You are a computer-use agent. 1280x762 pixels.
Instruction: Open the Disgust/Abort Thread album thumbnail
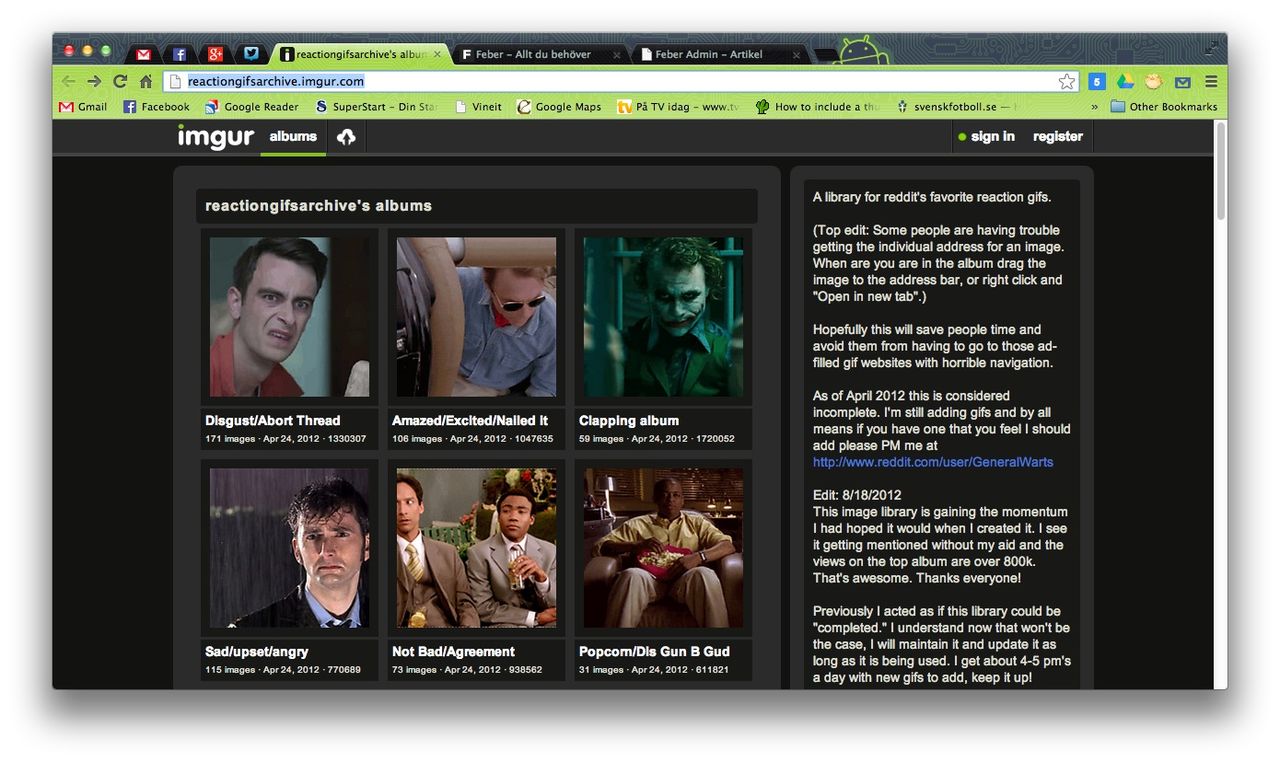point(289,316)
